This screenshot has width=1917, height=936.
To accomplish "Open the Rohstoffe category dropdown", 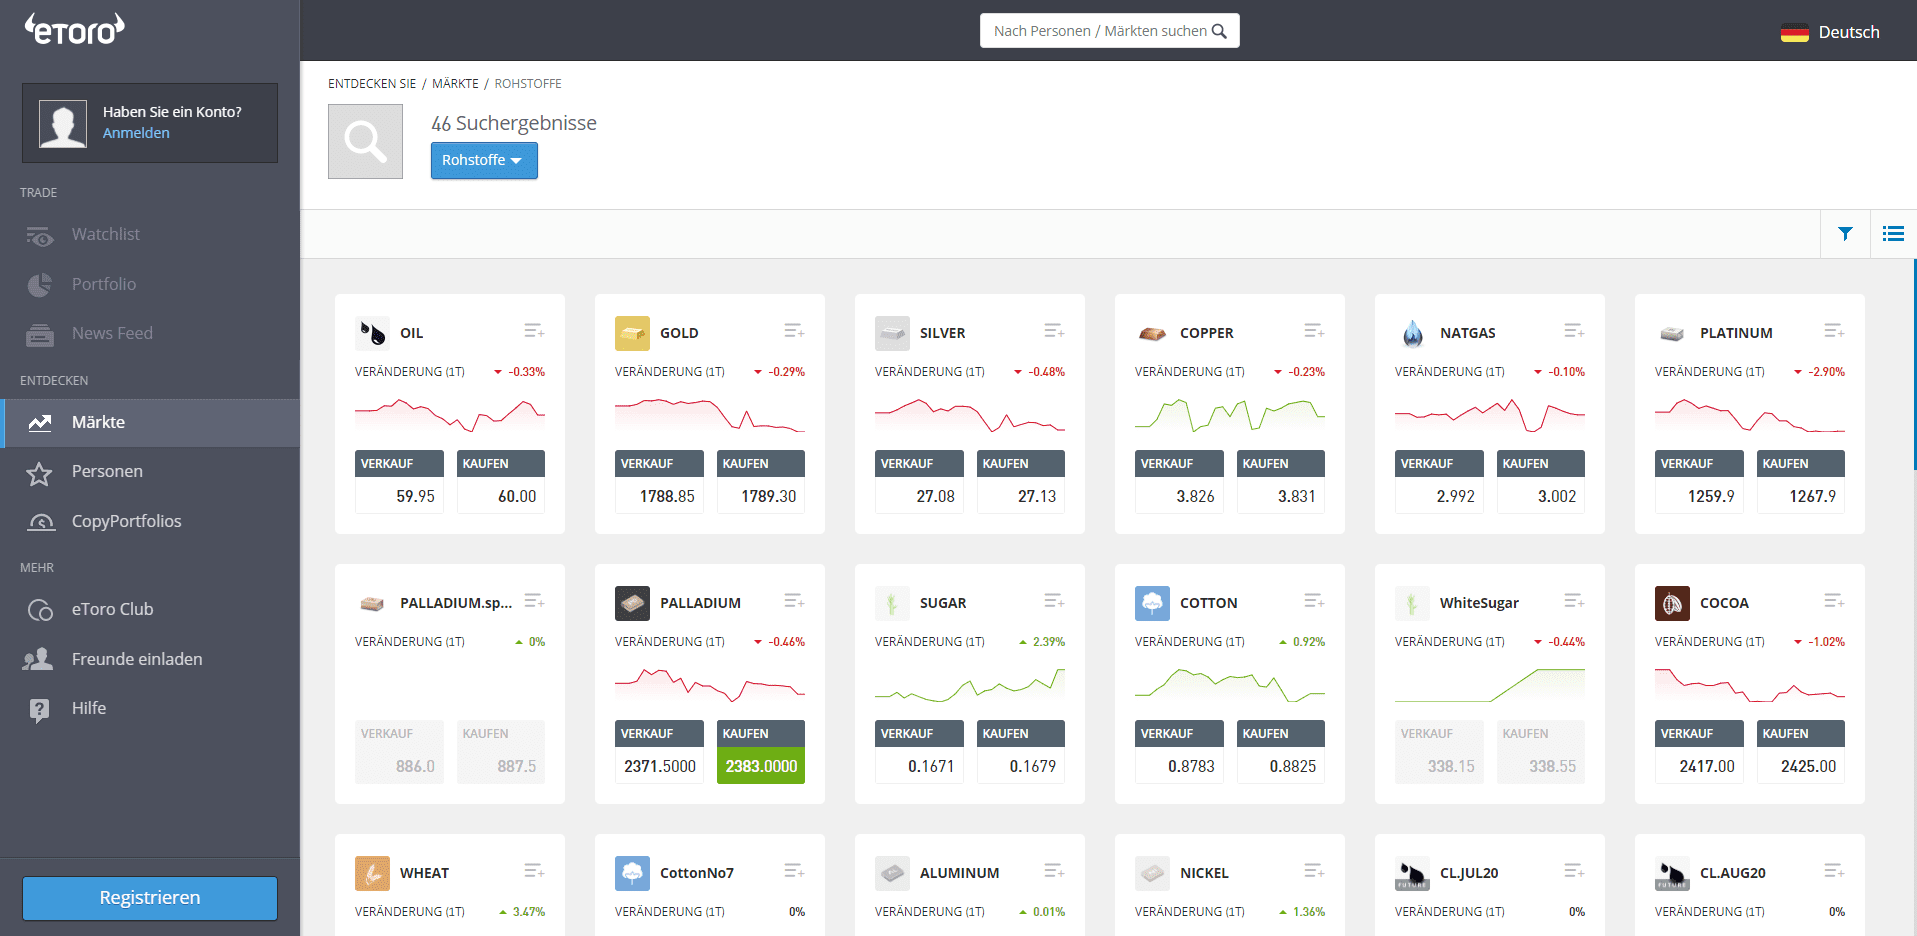I will [x=484, y=160].
